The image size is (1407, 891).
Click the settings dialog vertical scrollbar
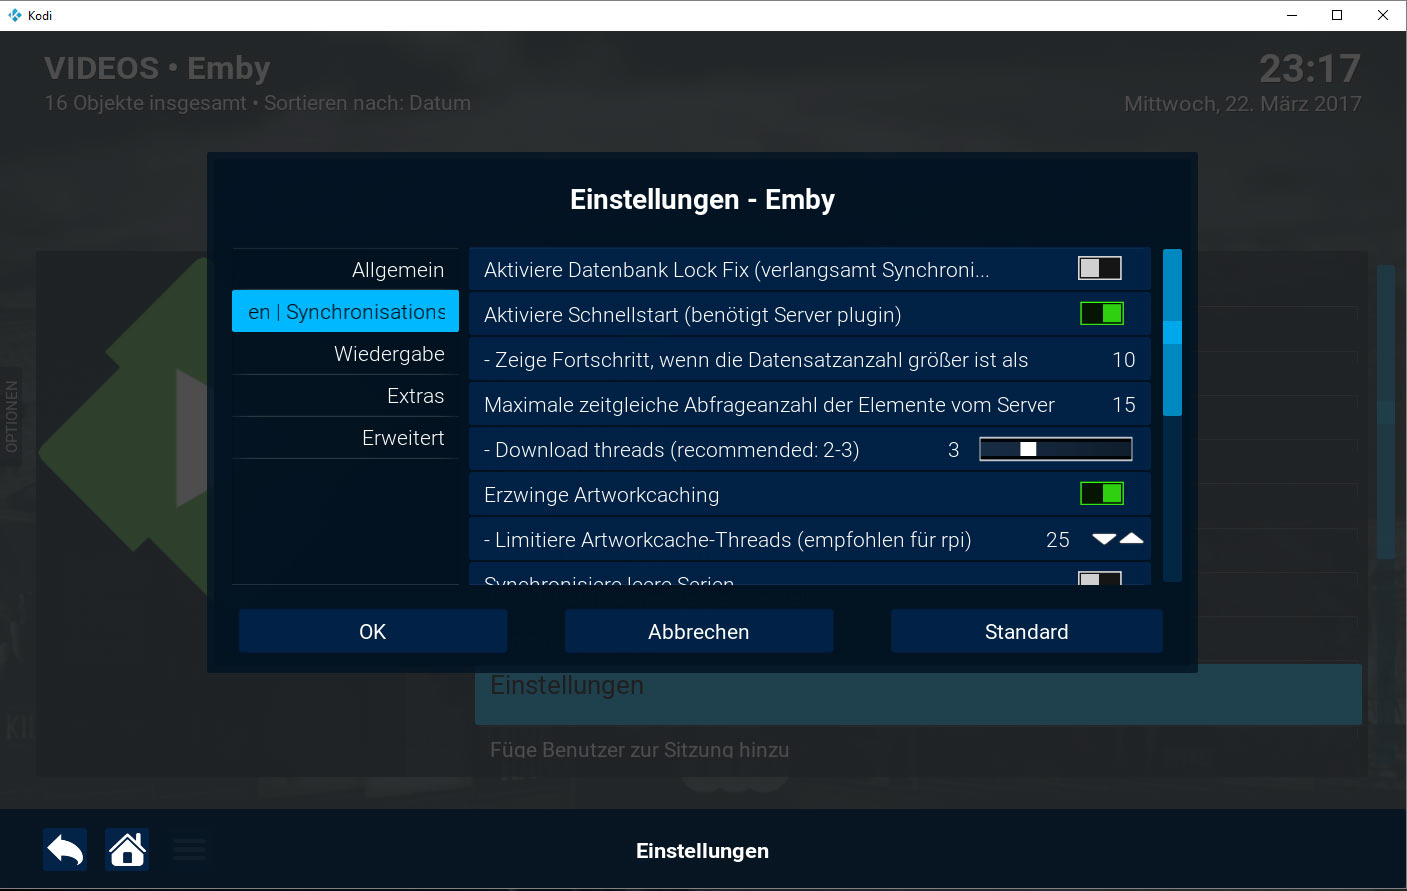point(1172,415)
